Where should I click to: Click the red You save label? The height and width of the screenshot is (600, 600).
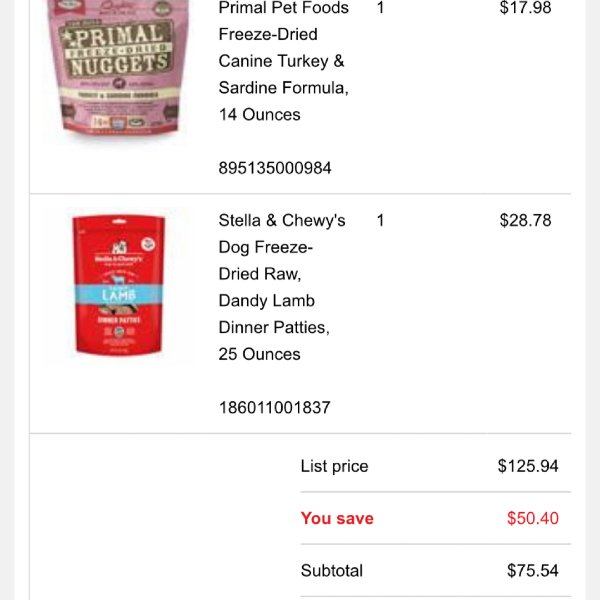point(337,518)
